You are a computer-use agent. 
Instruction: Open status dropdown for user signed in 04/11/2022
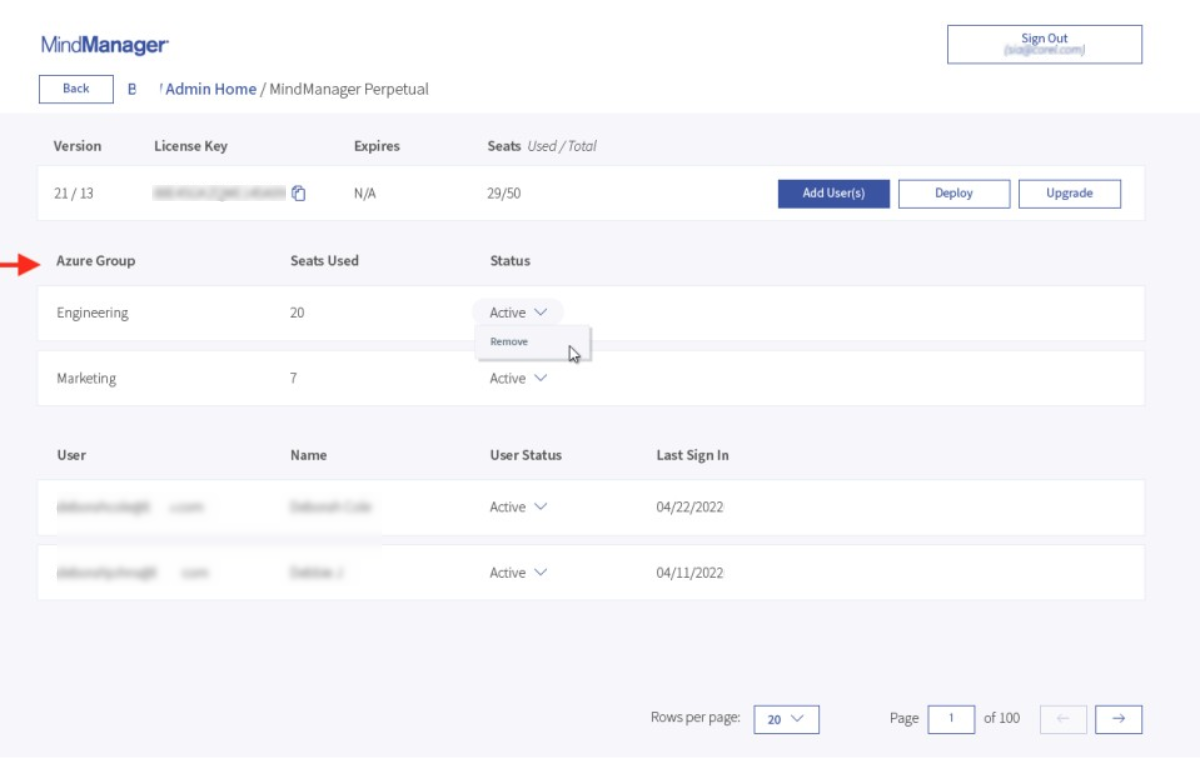[x=518, y=573]
